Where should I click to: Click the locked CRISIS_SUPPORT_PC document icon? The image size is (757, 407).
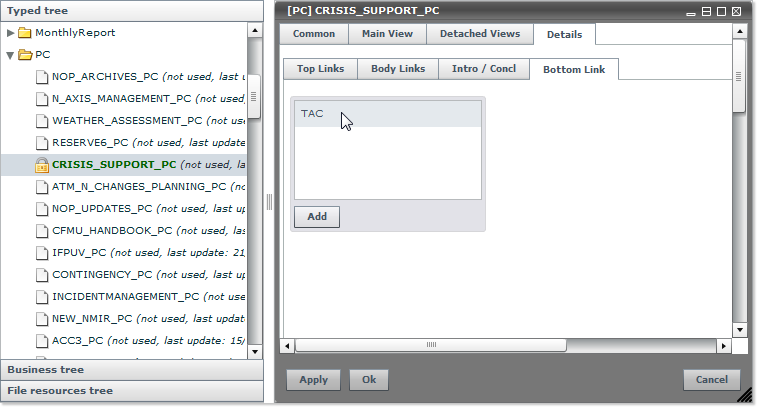pos(41,165)
